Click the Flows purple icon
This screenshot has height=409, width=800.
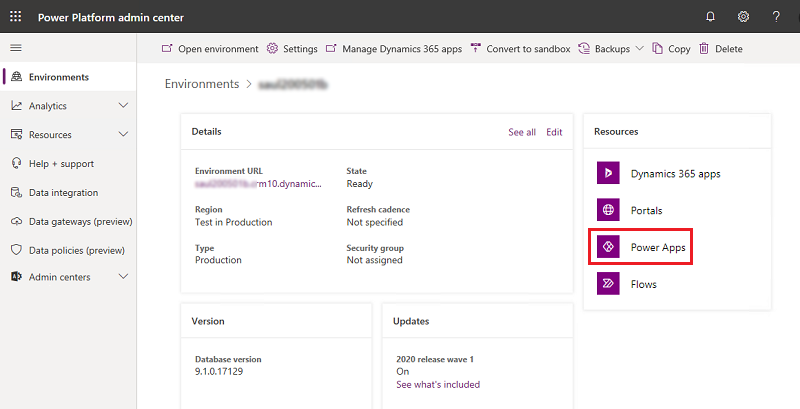pyautogui.click(x=608, y=284)
